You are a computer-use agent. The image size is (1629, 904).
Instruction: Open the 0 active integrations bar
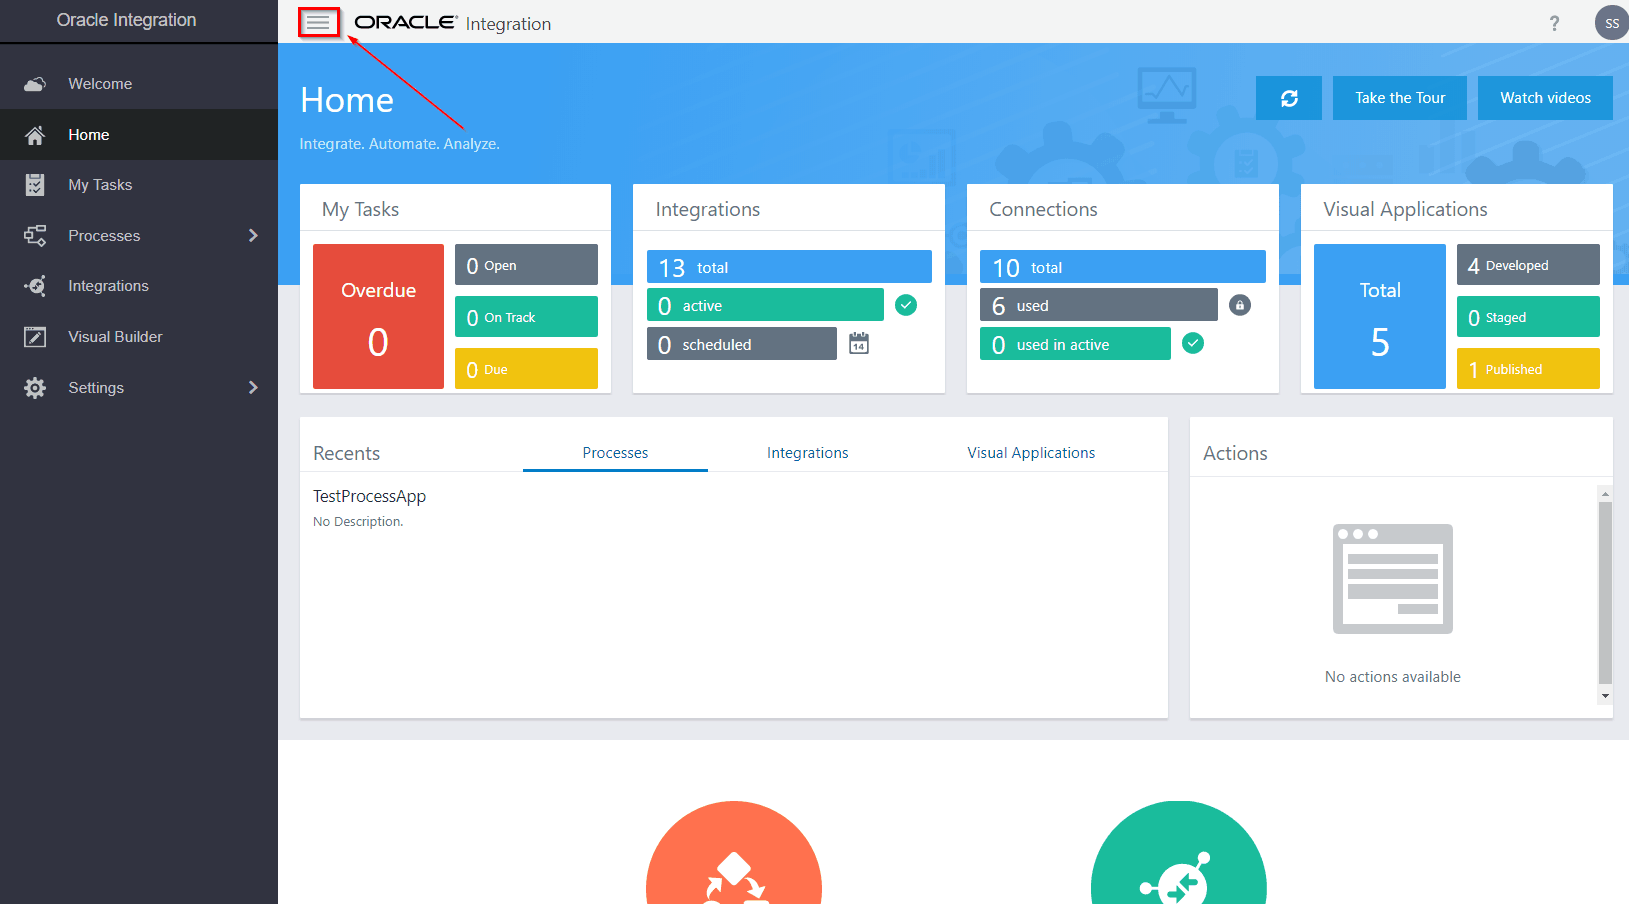(x=765, y=305)
